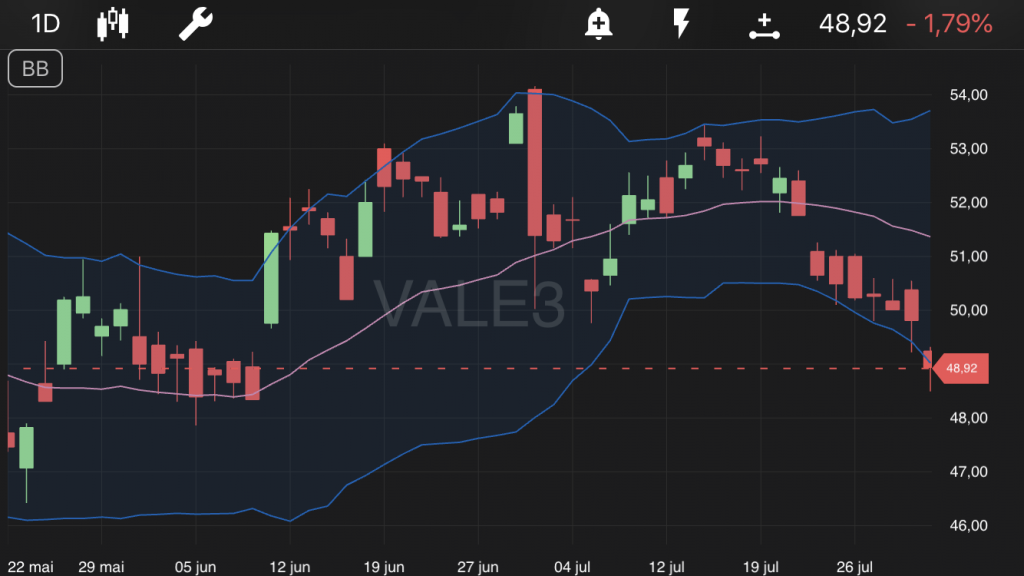Tap the 53,00 price axis label

point(968,149)
